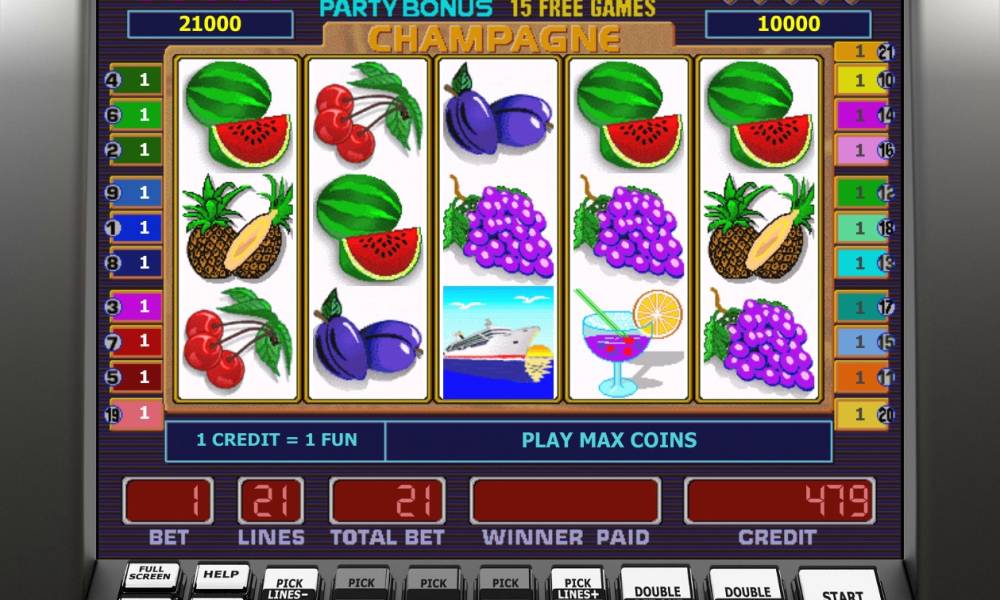The width and height of the screenshot is (1000, 600).
Task: Click the cherries symbol on second reel
Action: pos(367,113)
